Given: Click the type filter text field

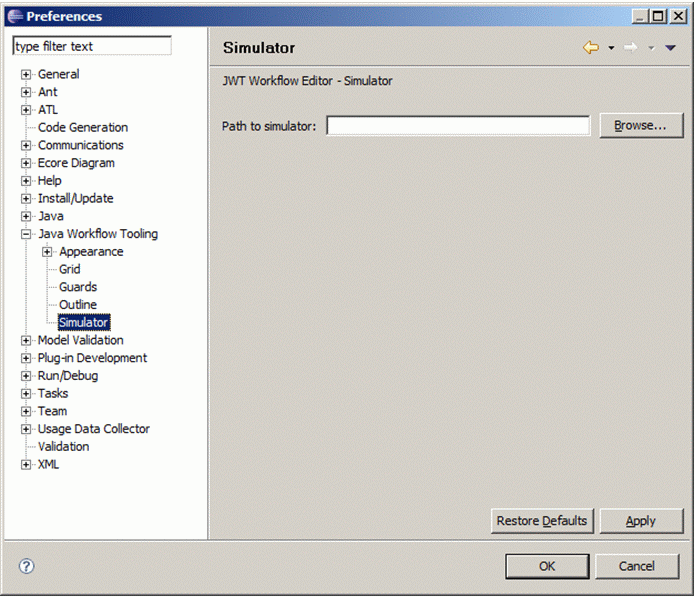Looking at the screenshot, I should point(92,46).
